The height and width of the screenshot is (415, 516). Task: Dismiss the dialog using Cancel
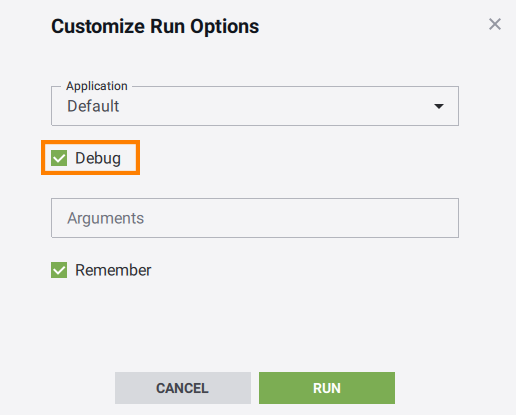183,388
